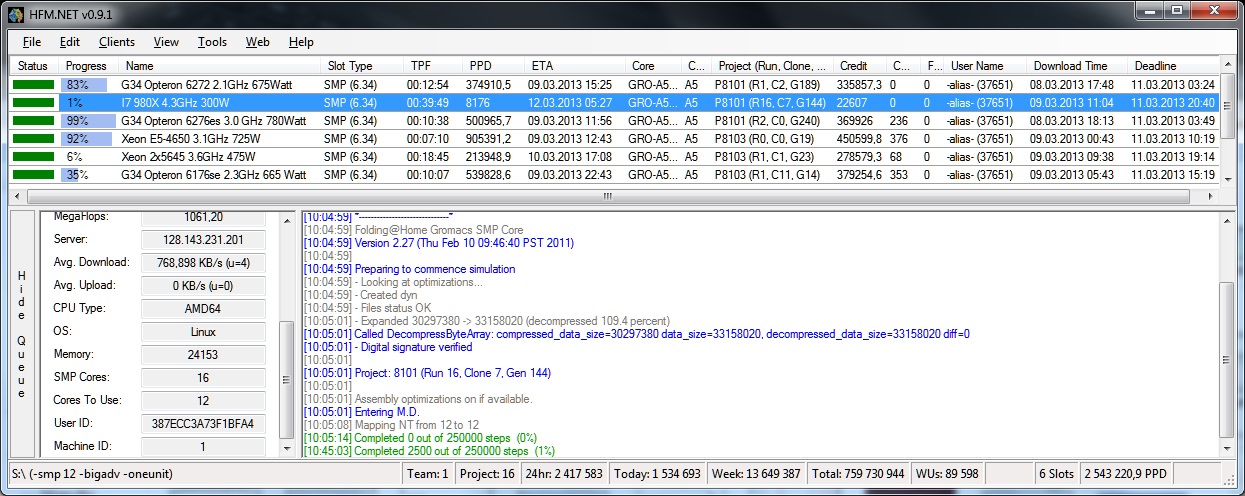This screenshot has width=1245, height=496.
Task: Click the SMP Cores field 16
Action: point(202,377)
